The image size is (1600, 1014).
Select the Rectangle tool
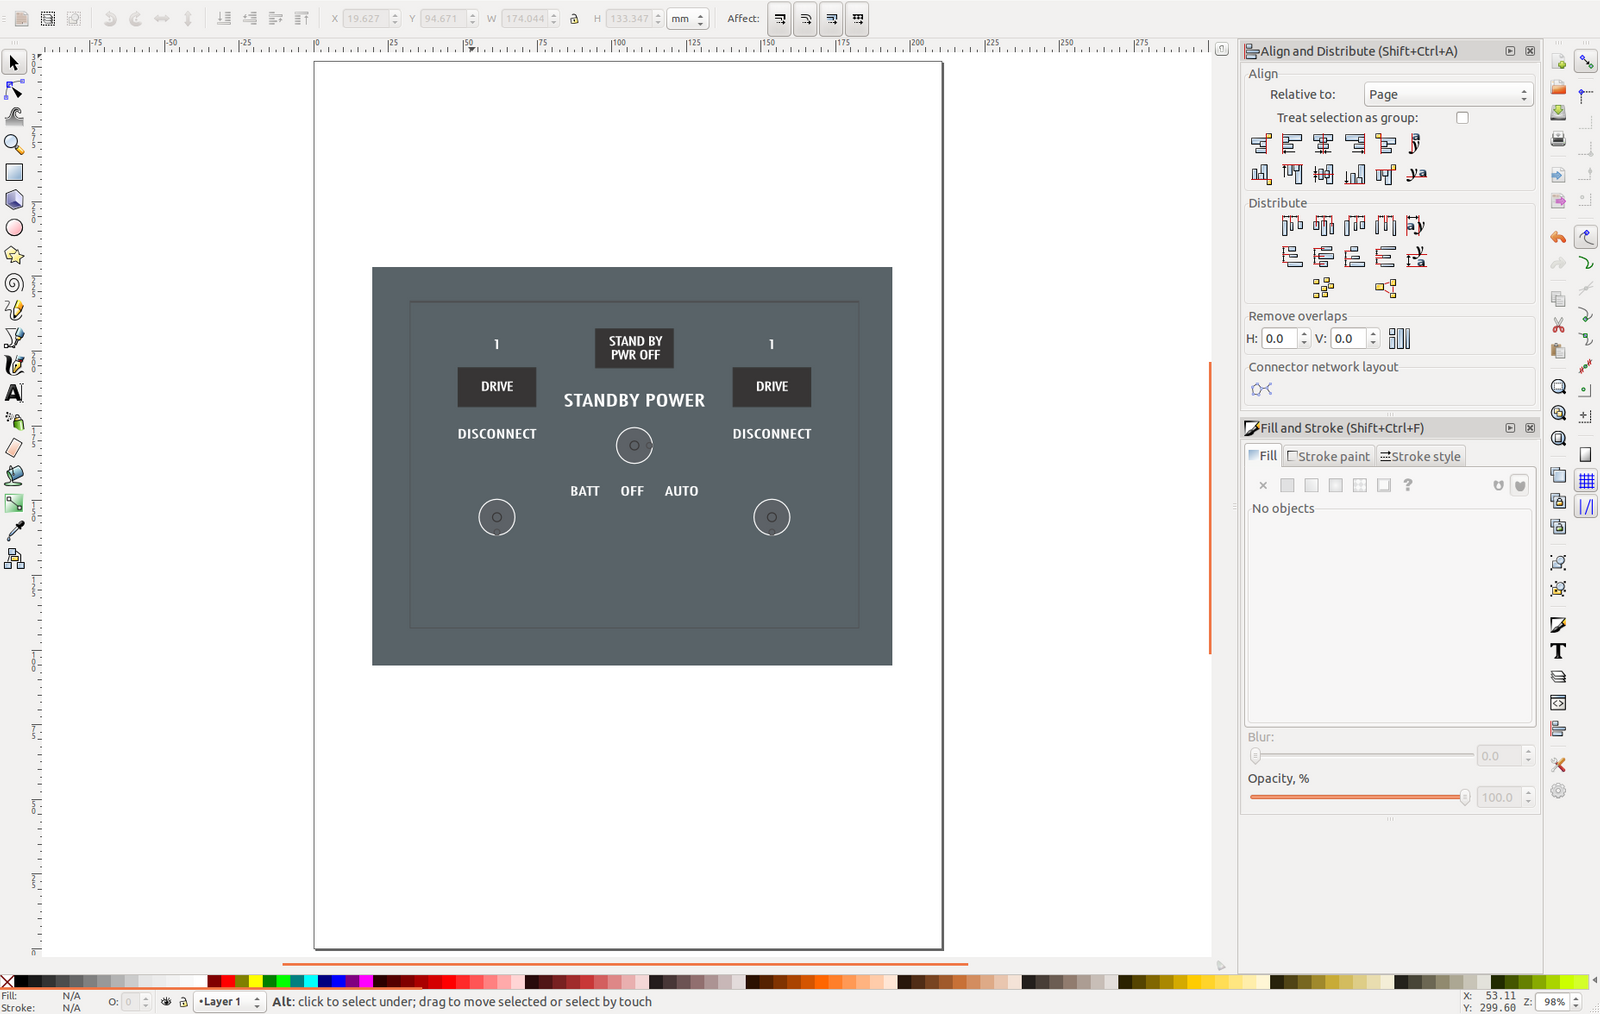click(14, 173)
